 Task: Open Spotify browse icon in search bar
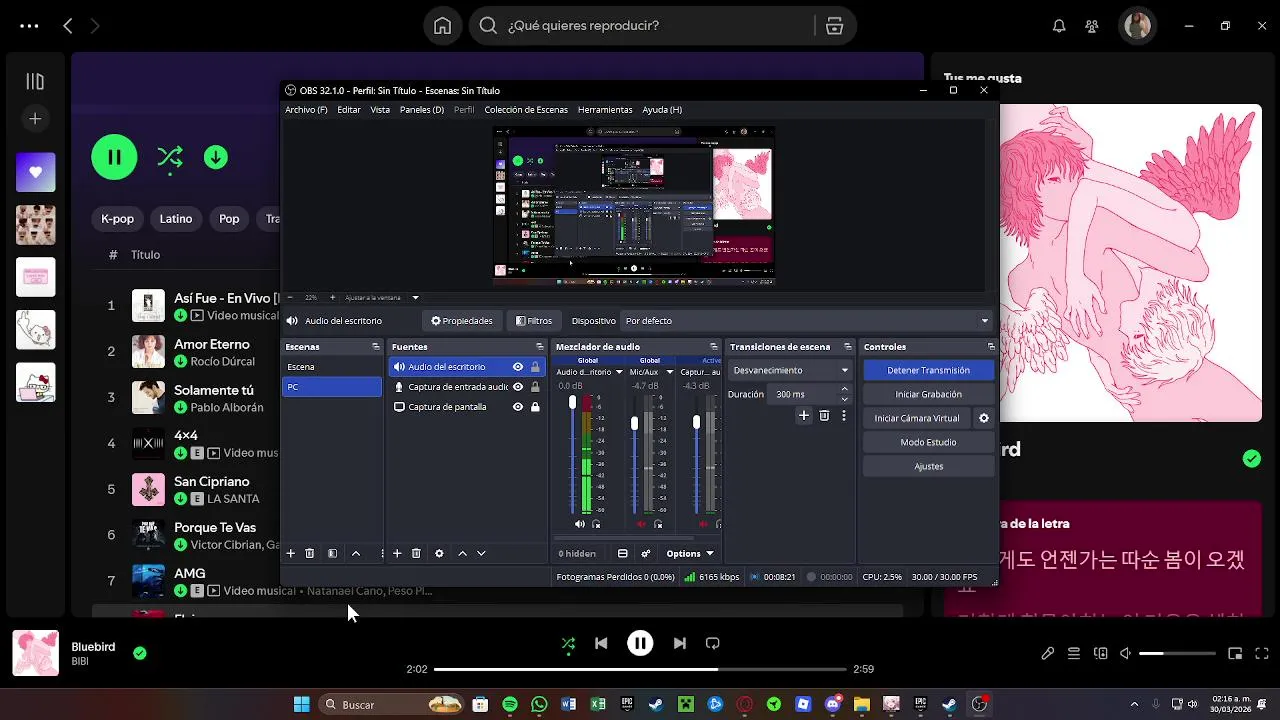(834, 26)
